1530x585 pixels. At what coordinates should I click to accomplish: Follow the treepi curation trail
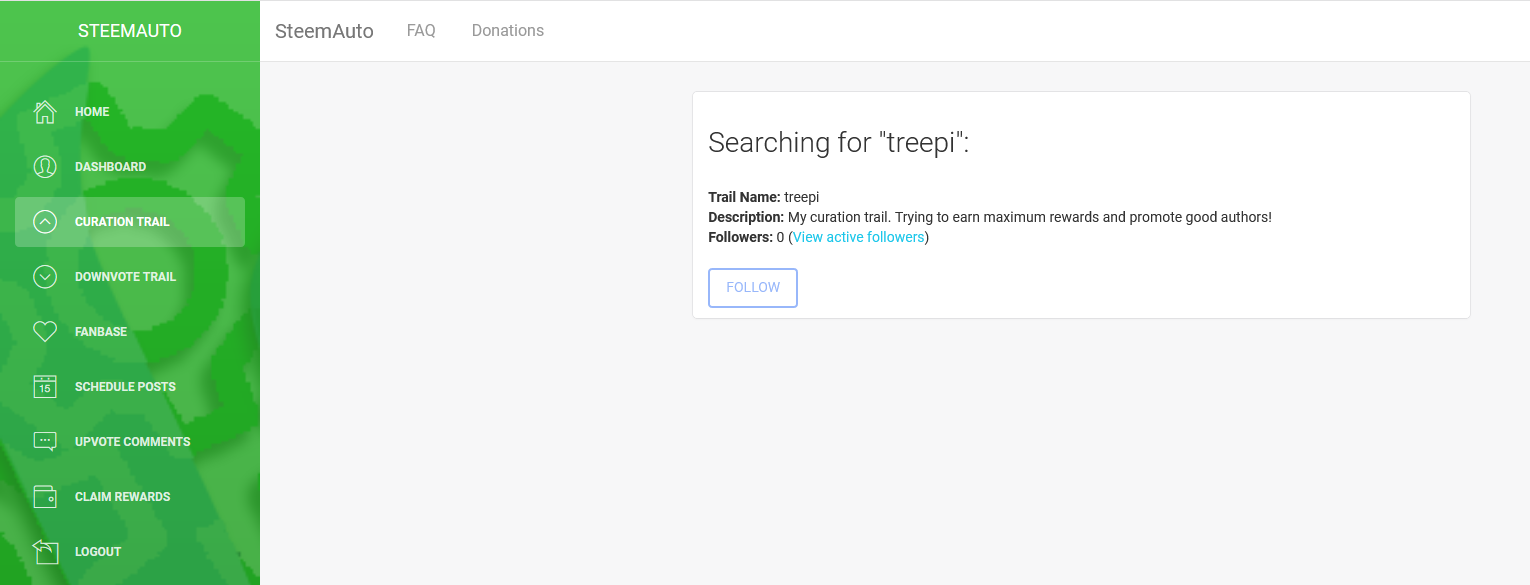click(753, 288)
